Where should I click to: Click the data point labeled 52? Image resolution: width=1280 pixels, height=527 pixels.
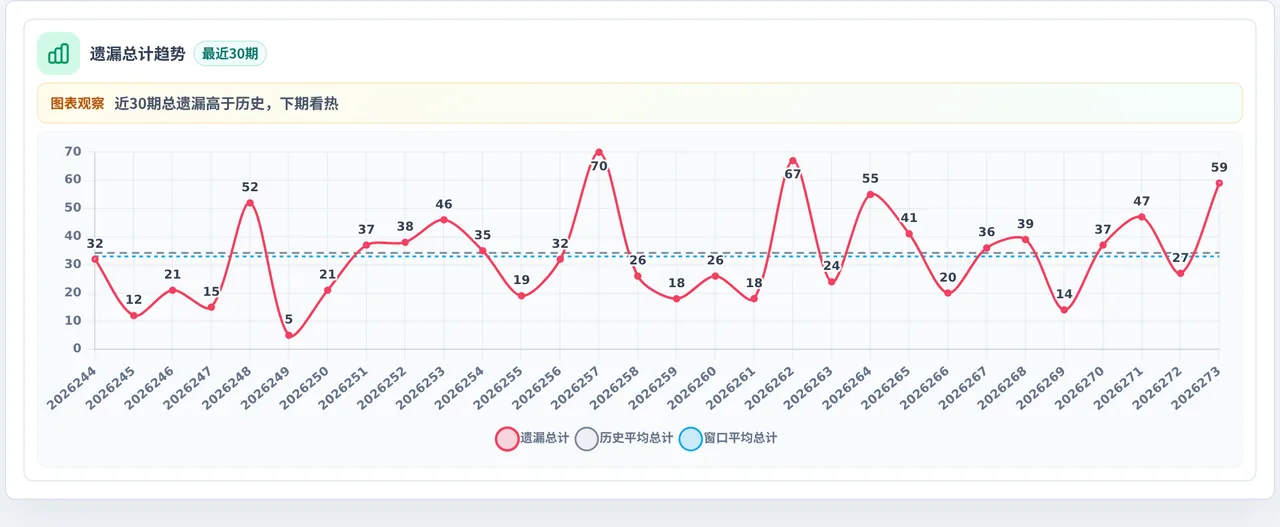(x=250, y=203)
